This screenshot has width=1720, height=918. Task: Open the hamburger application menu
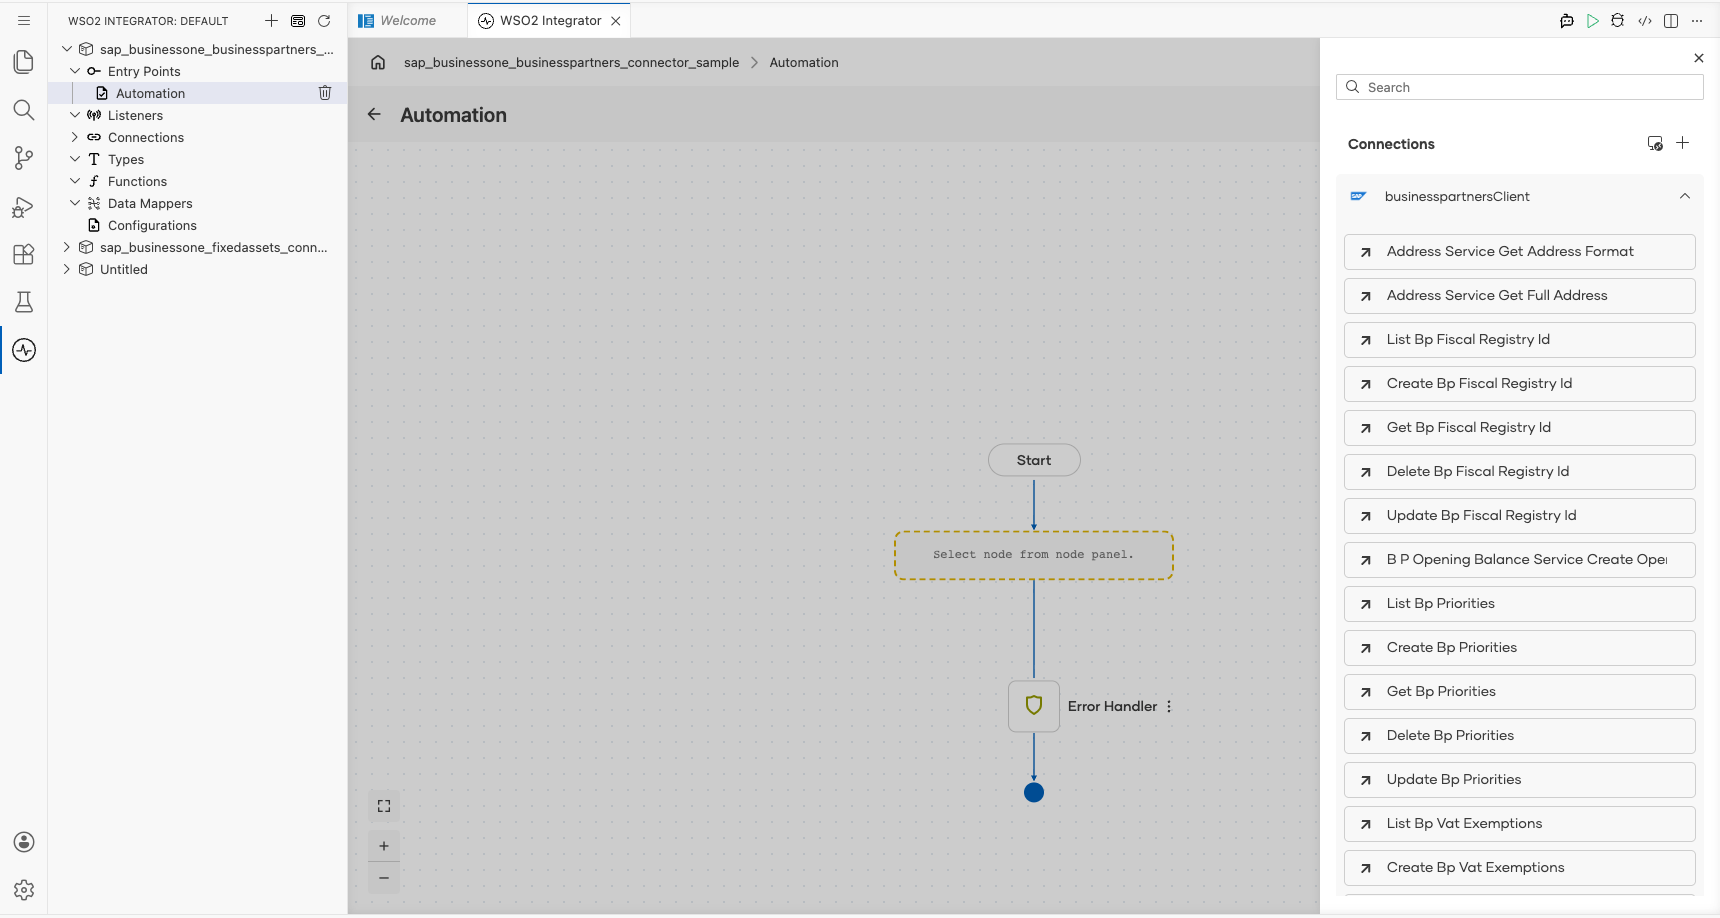click(x=24, y=20)
